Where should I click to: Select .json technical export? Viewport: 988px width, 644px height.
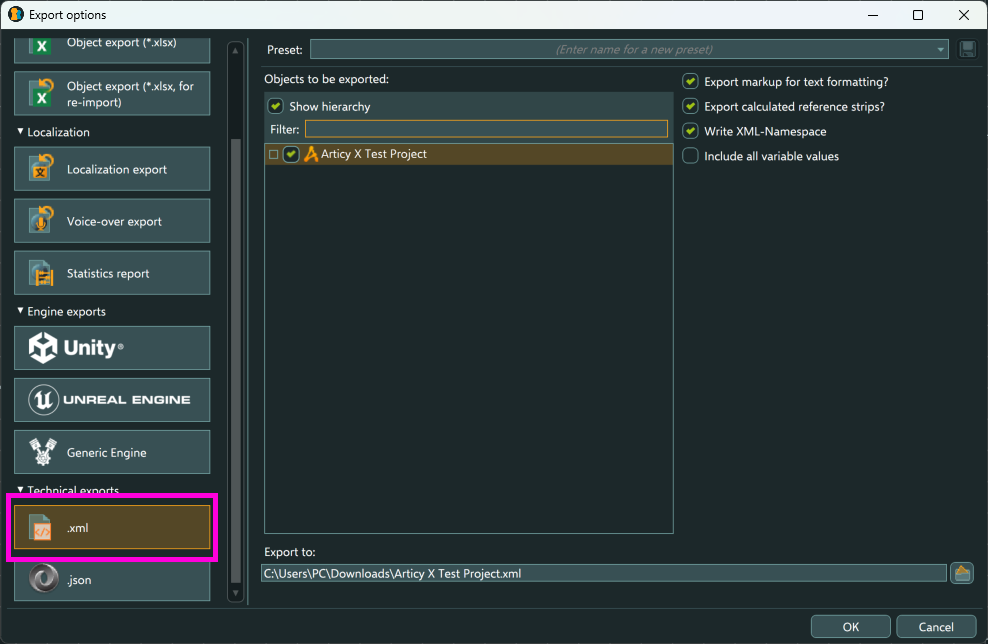tap(112, 580)
